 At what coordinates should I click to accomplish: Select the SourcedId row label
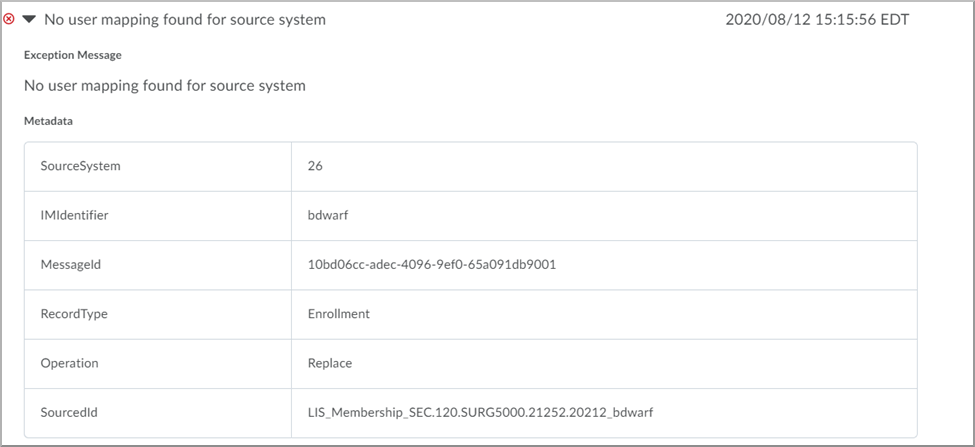[x=69, y=412]
